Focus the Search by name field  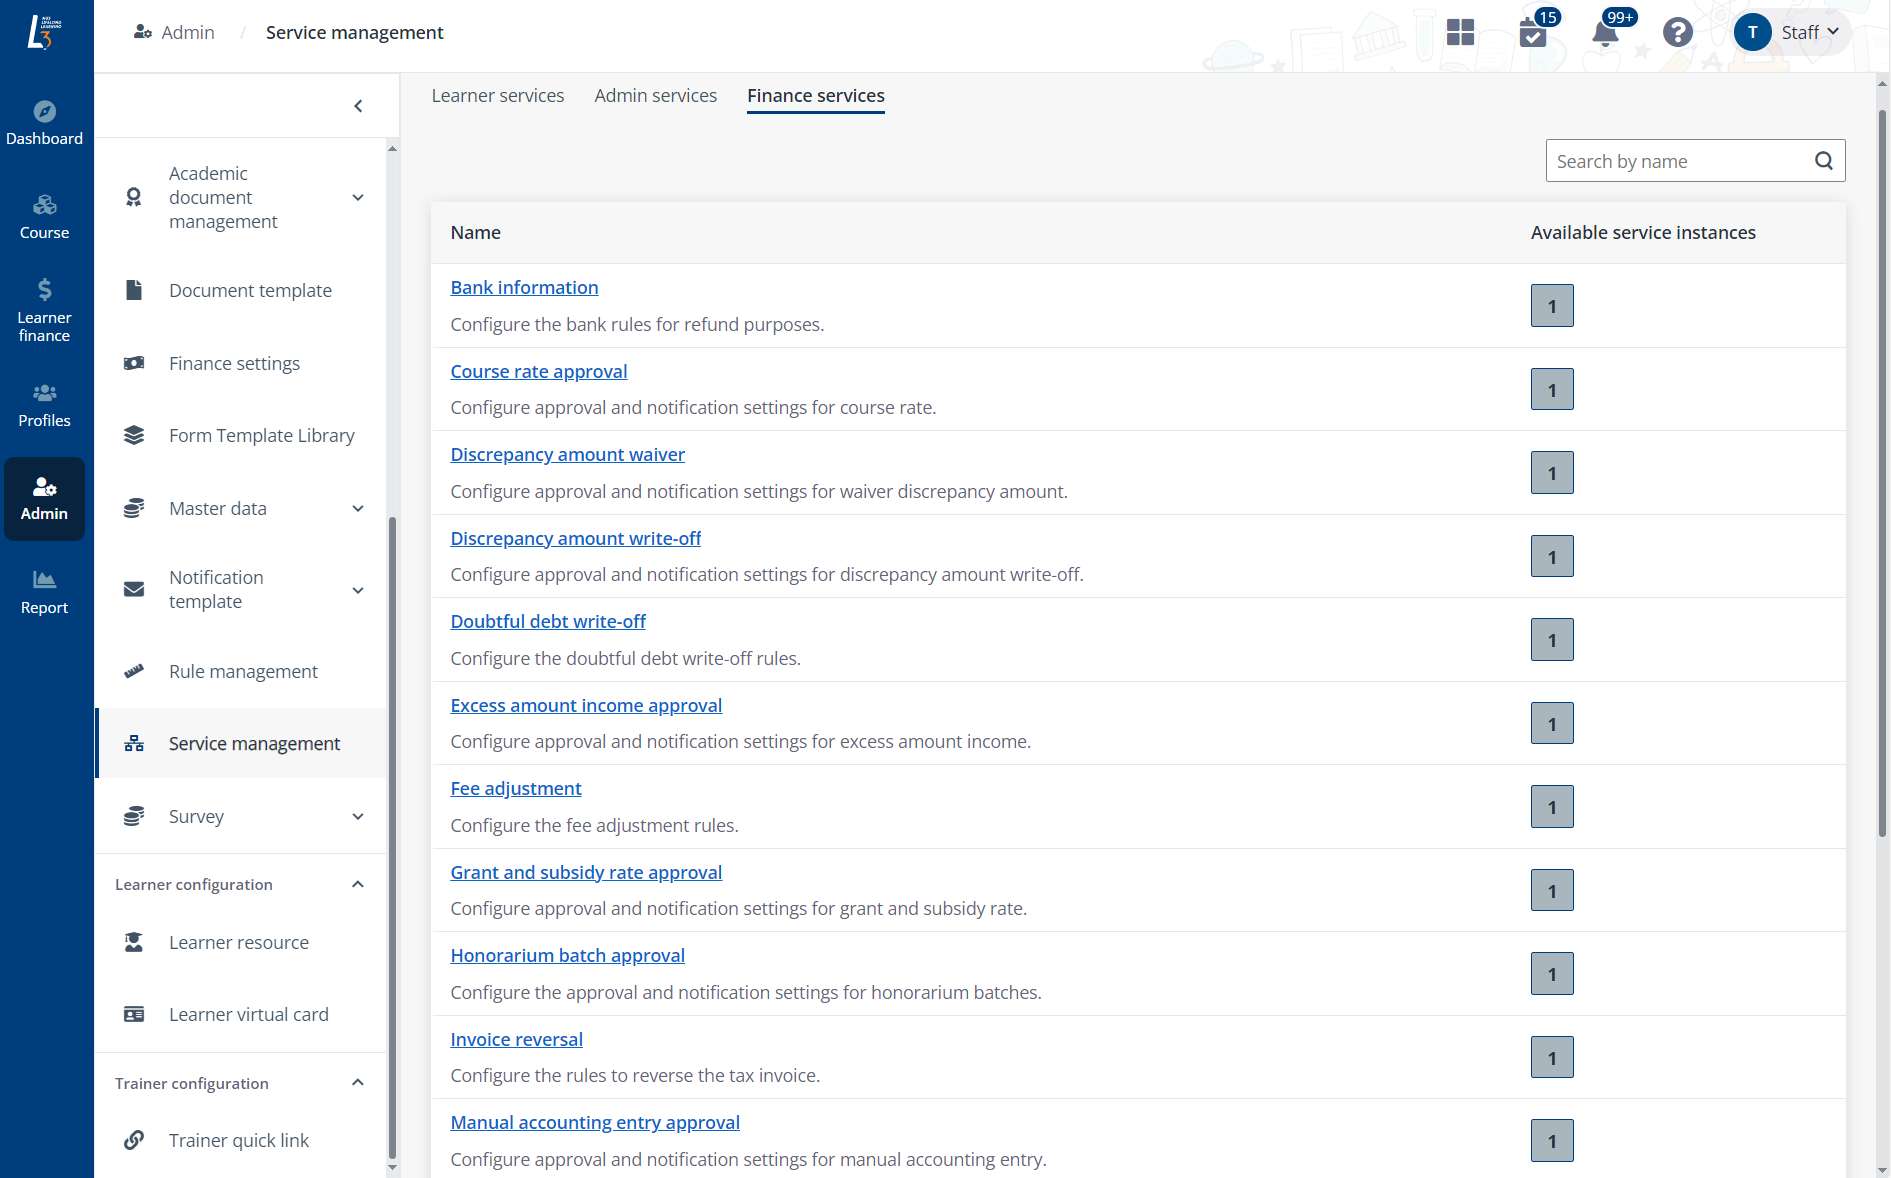(x=1677, y=161)
